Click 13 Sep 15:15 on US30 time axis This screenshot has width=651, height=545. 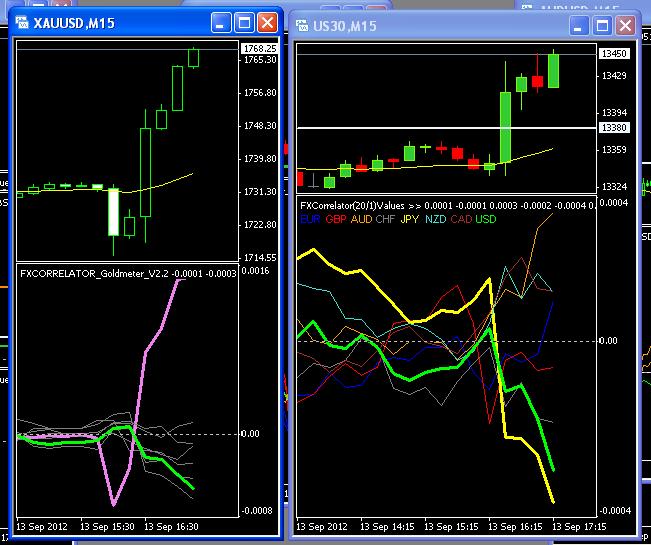(x=451, y=527)
